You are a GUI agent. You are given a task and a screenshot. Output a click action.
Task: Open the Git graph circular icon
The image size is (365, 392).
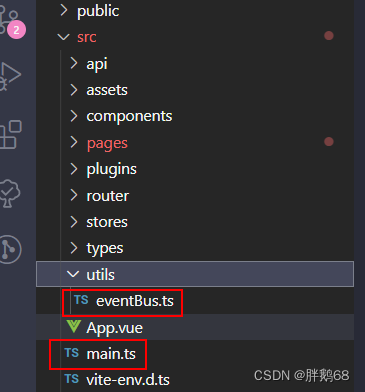[10, 249]
